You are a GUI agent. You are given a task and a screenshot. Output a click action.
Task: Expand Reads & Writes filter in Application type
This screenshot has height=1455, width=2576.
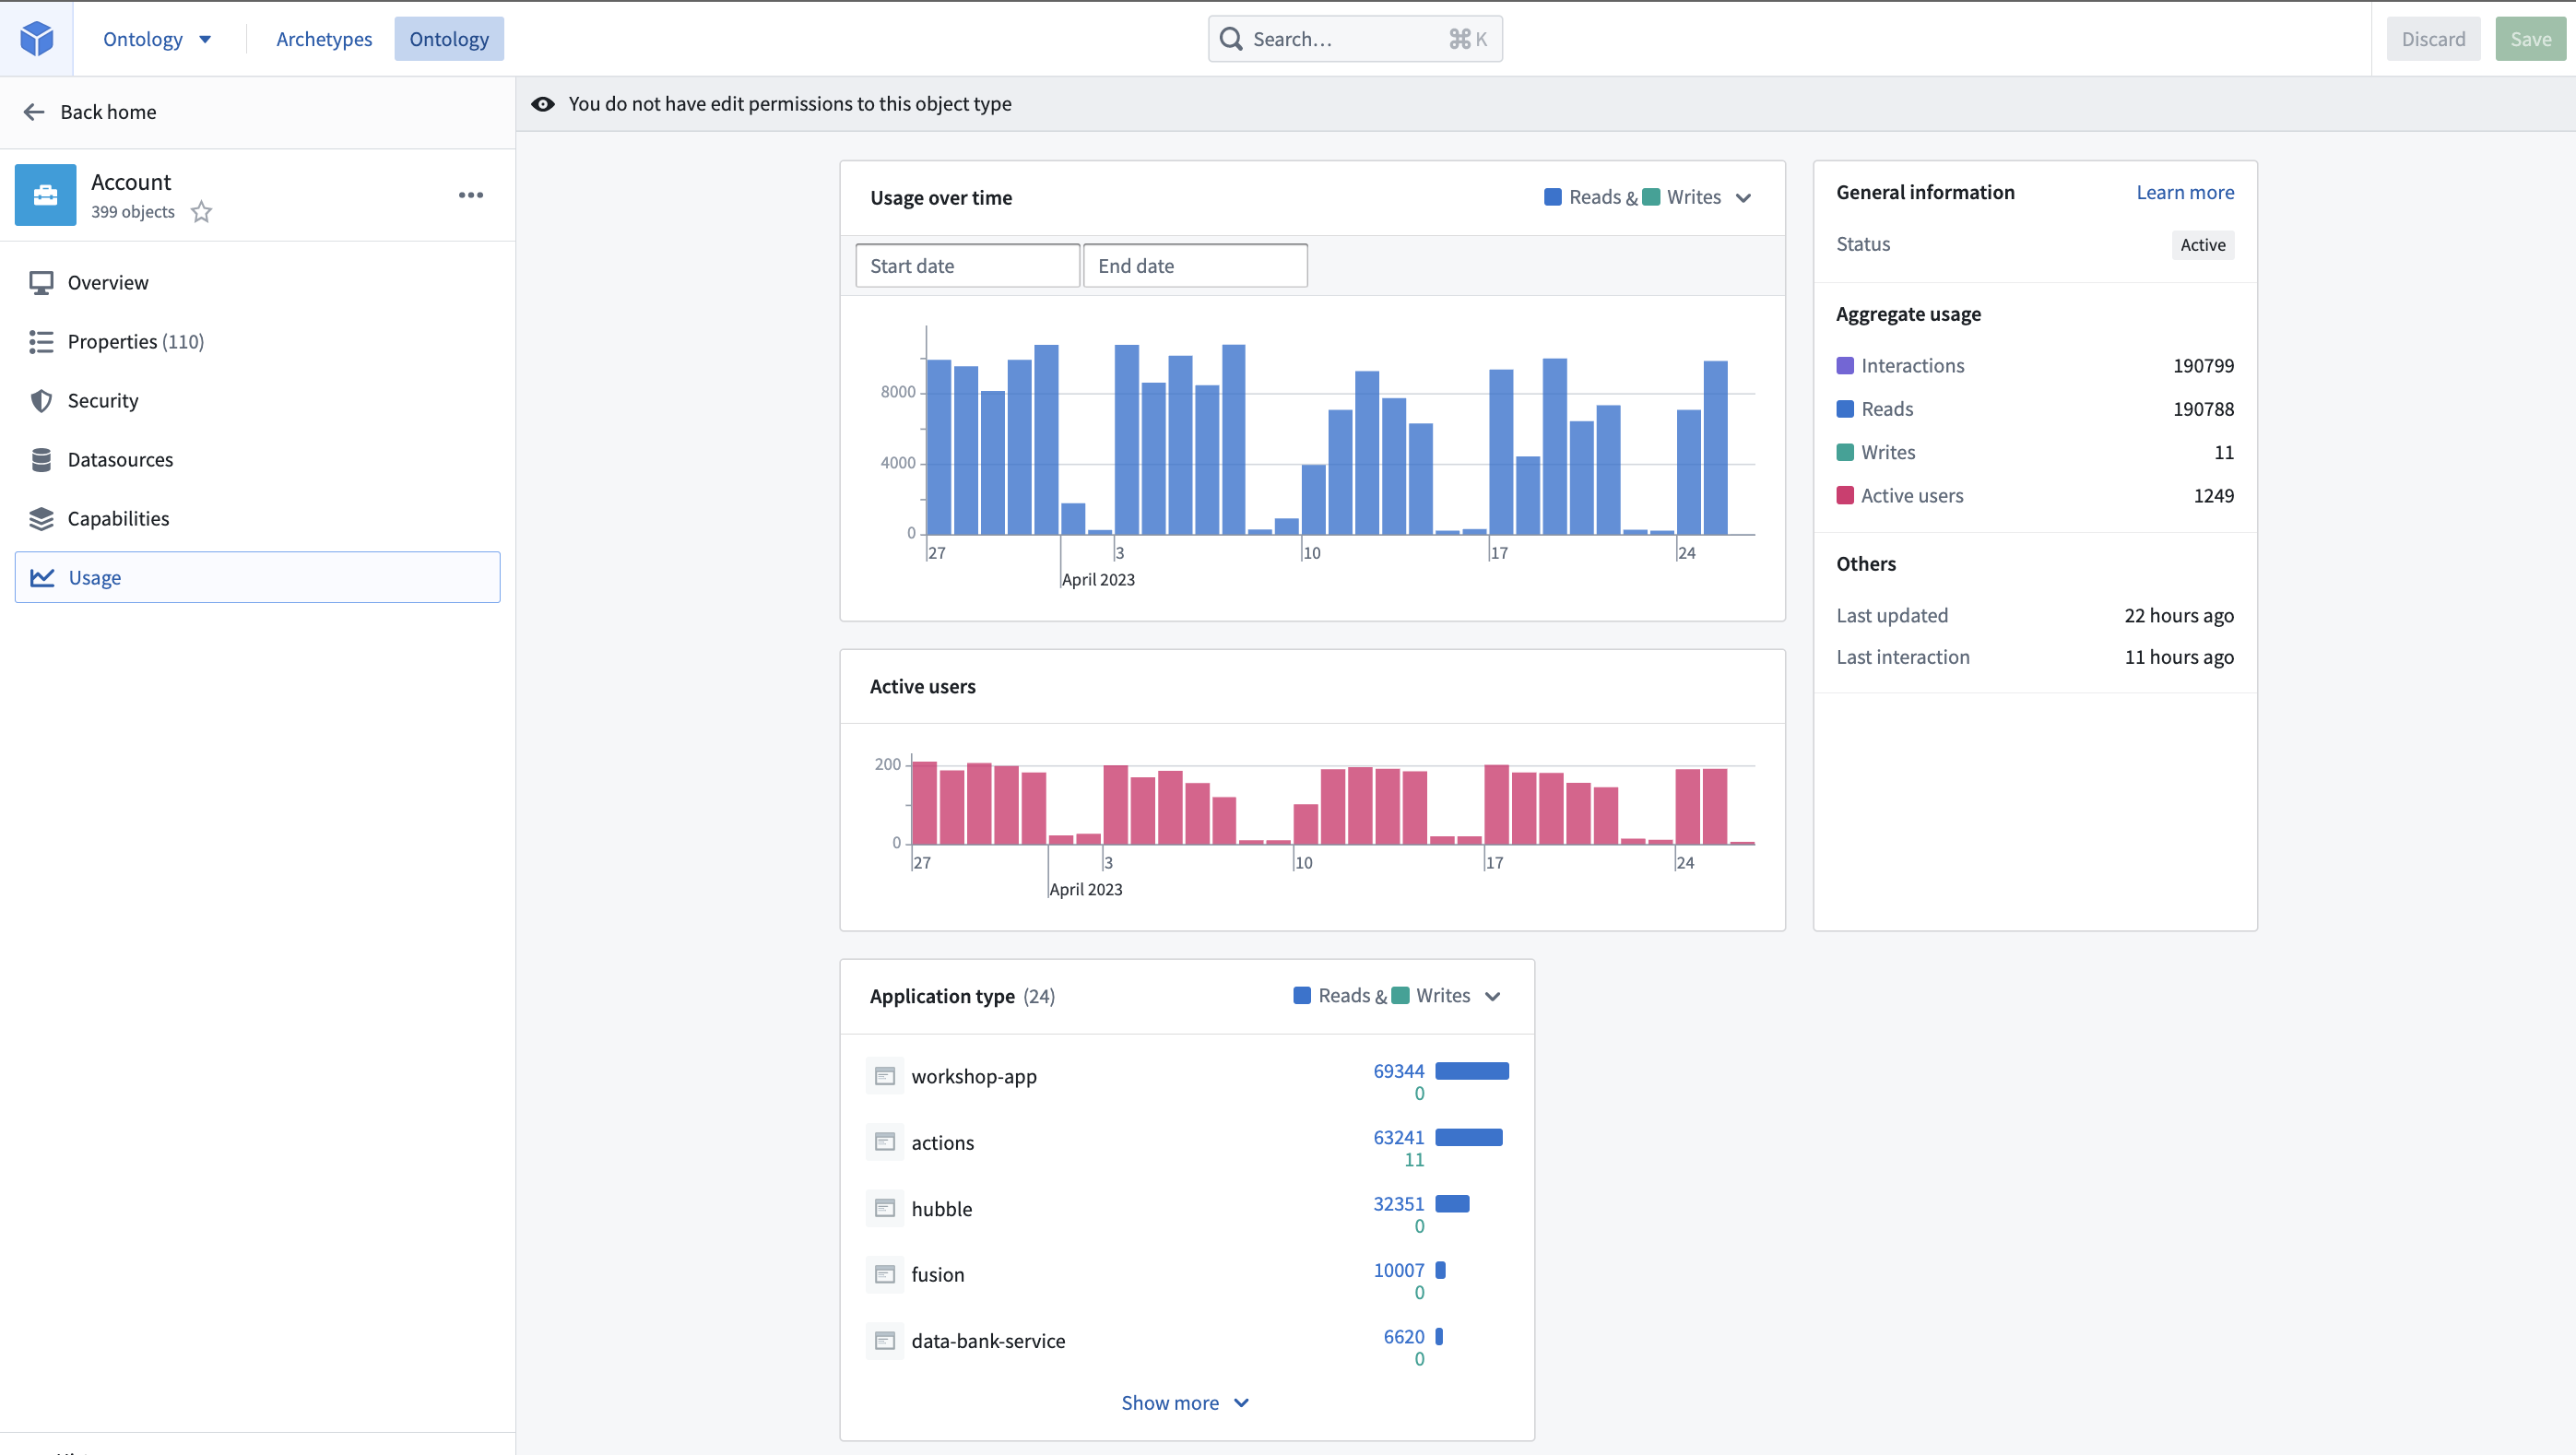1397,996
